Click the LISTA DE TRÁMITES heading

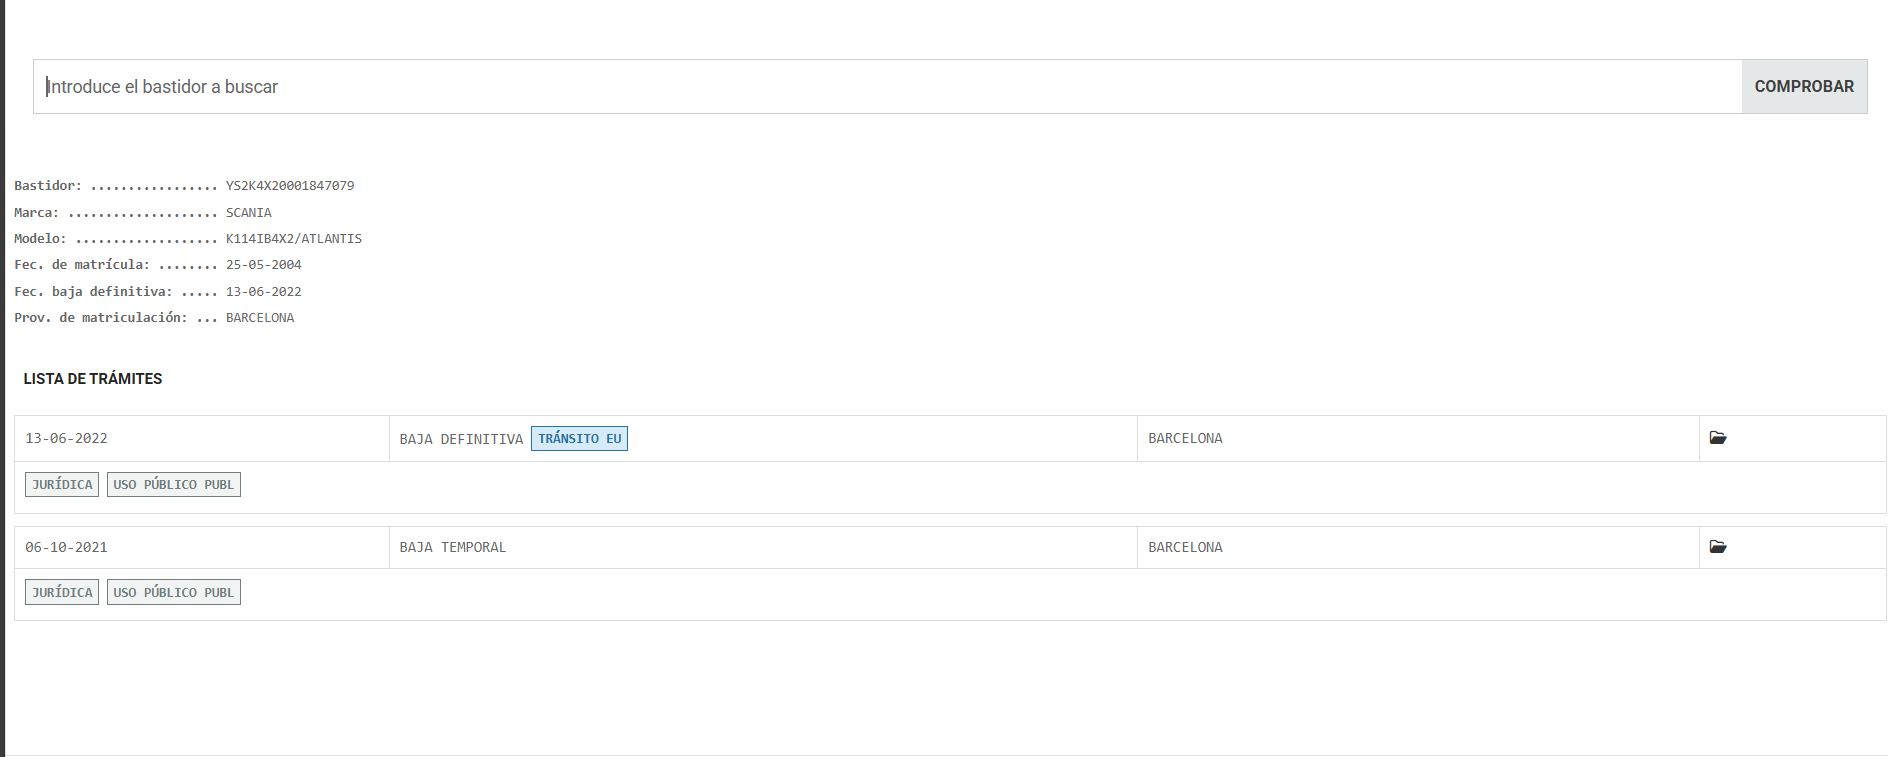[x=93, y=379]
